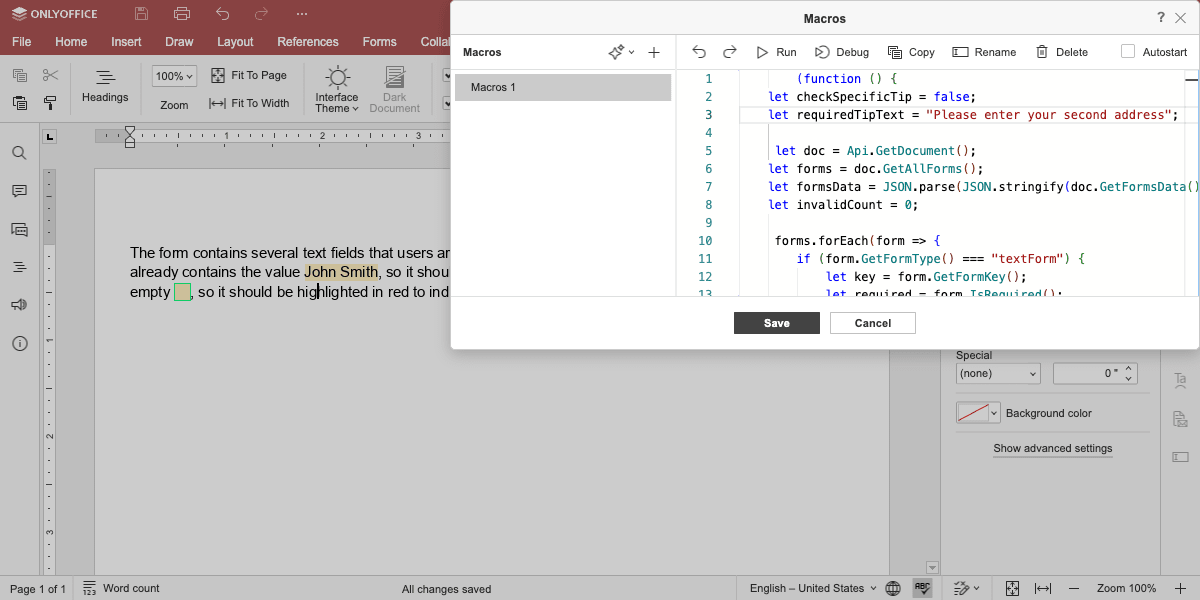Toggle spell checking in status bar

(922, 588)
